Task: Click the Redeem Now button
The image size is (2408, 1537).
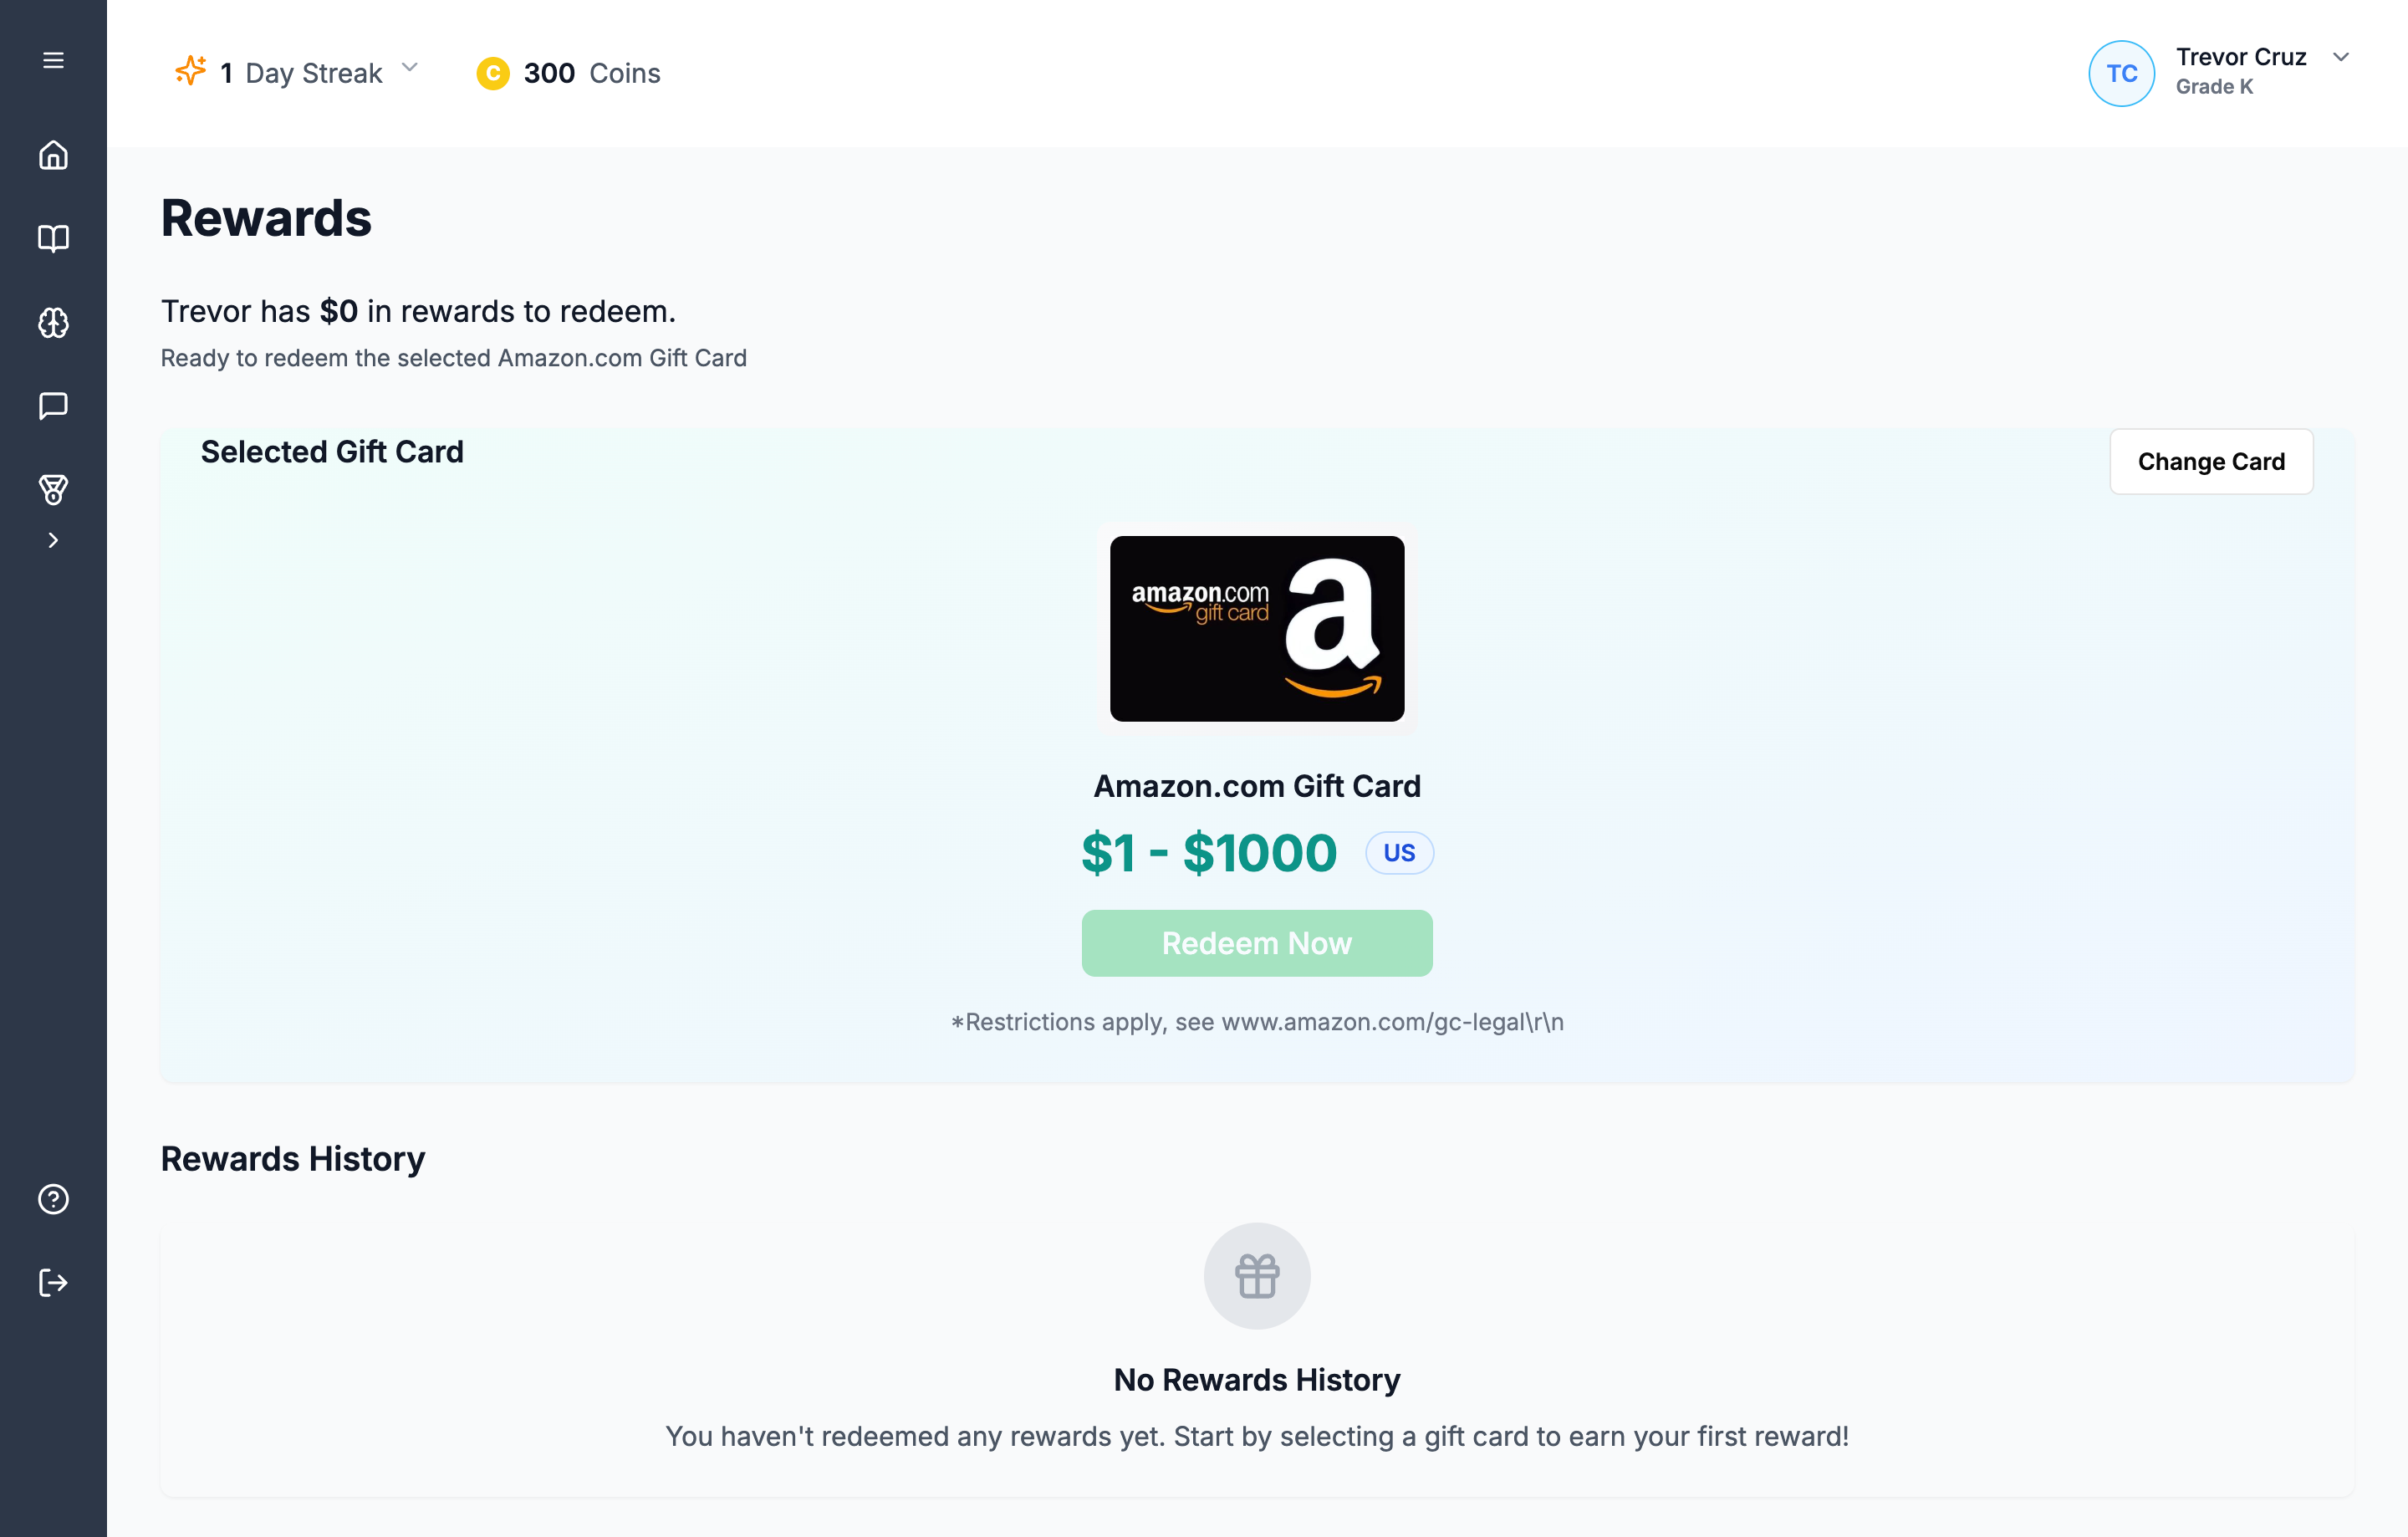Action: coord(1256,943)
